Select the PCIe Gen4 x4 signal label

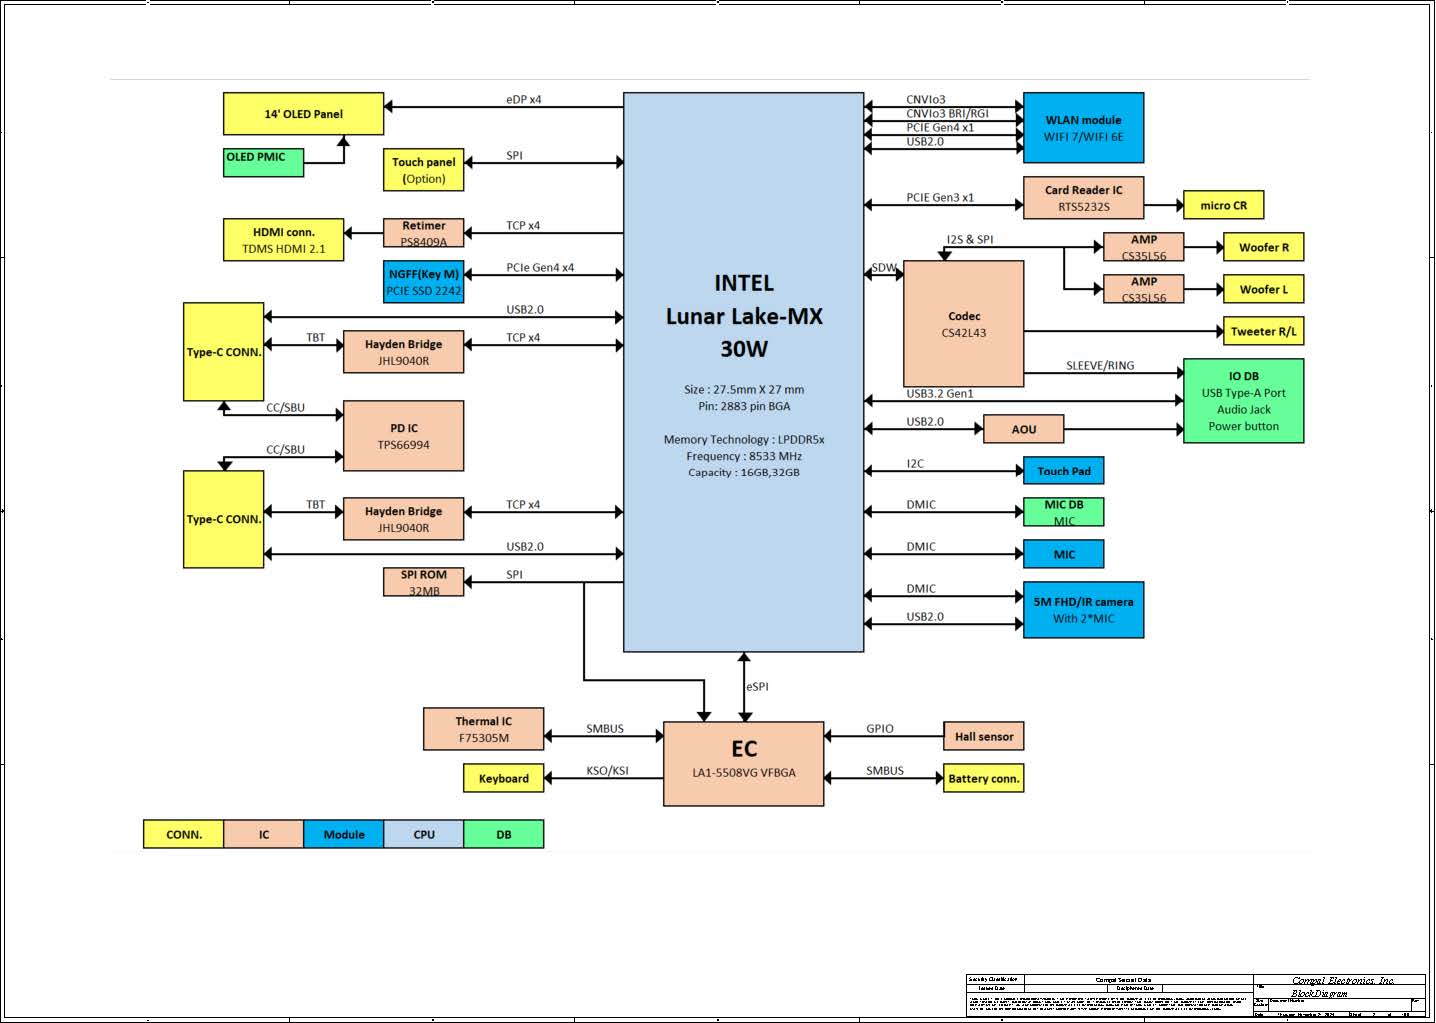pyautogui.click(x=540, y=268)
